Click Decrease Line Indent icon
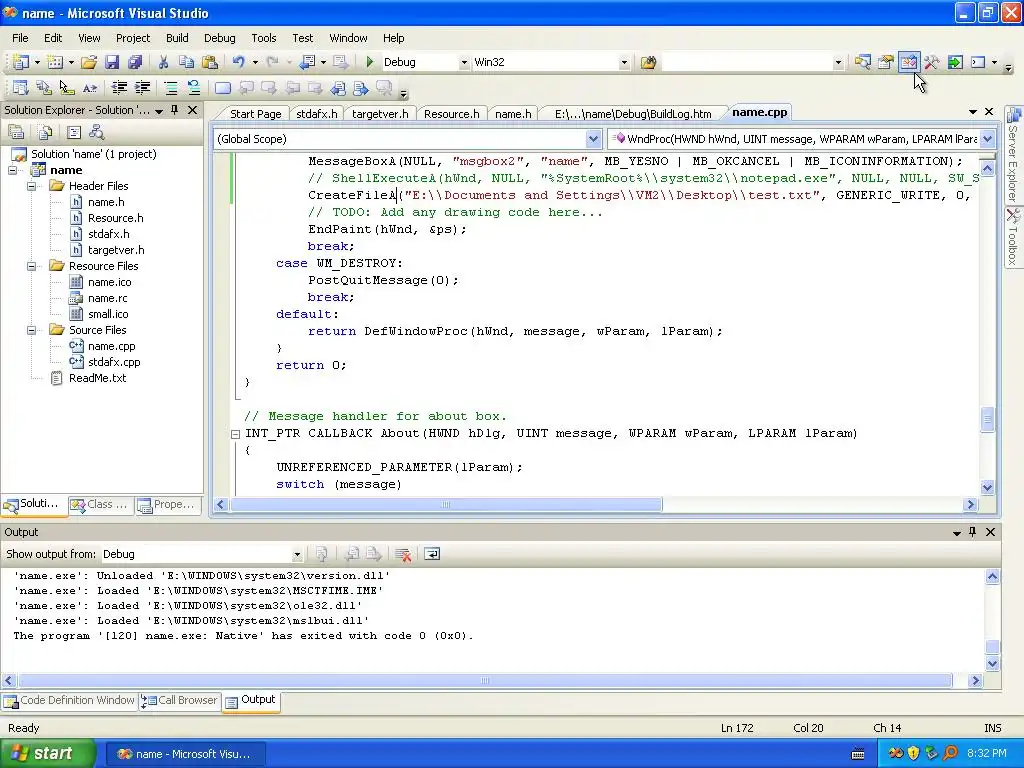This screenshot has width=1024, height=768. click(x=119, y=88)
